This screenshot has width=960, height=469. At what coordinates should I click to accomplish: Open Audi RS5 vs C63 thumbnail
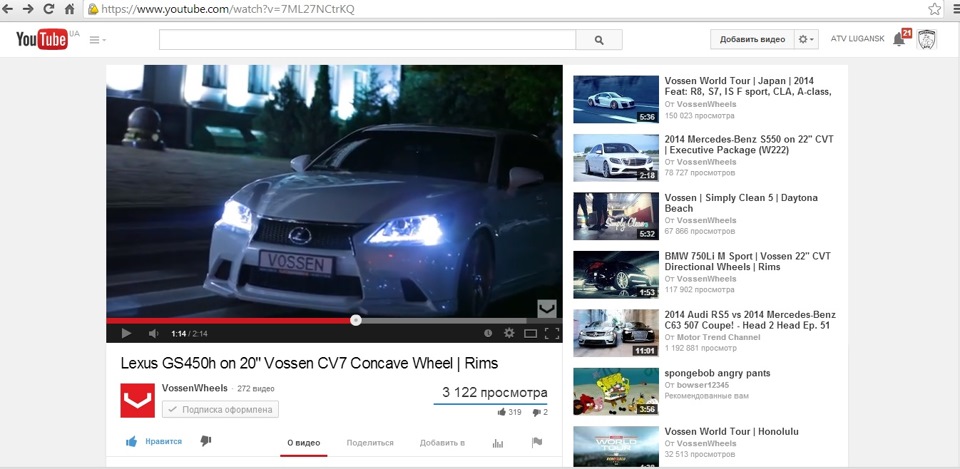(x=616, y=333)
